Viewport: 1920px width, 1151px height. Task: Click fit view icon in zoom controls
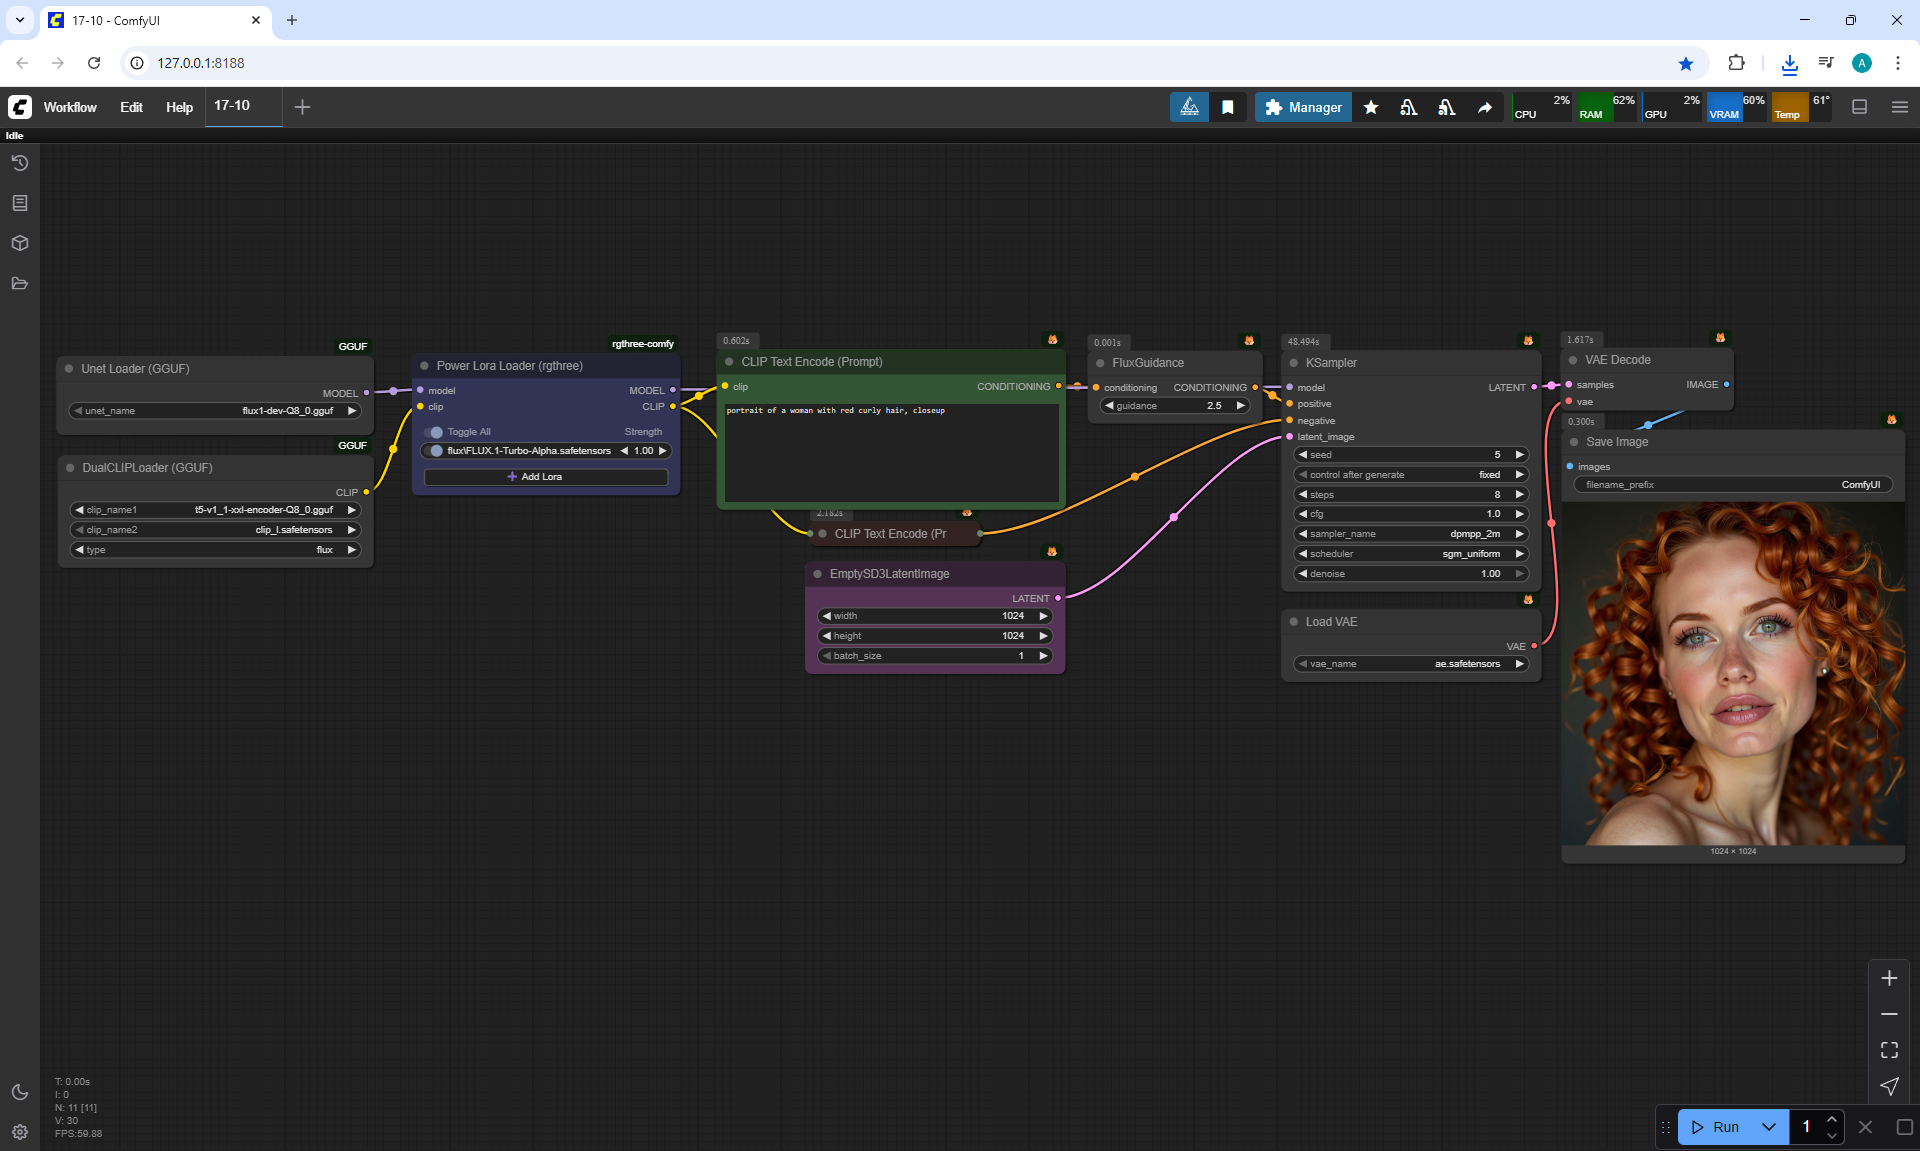coord(1889,1050)
